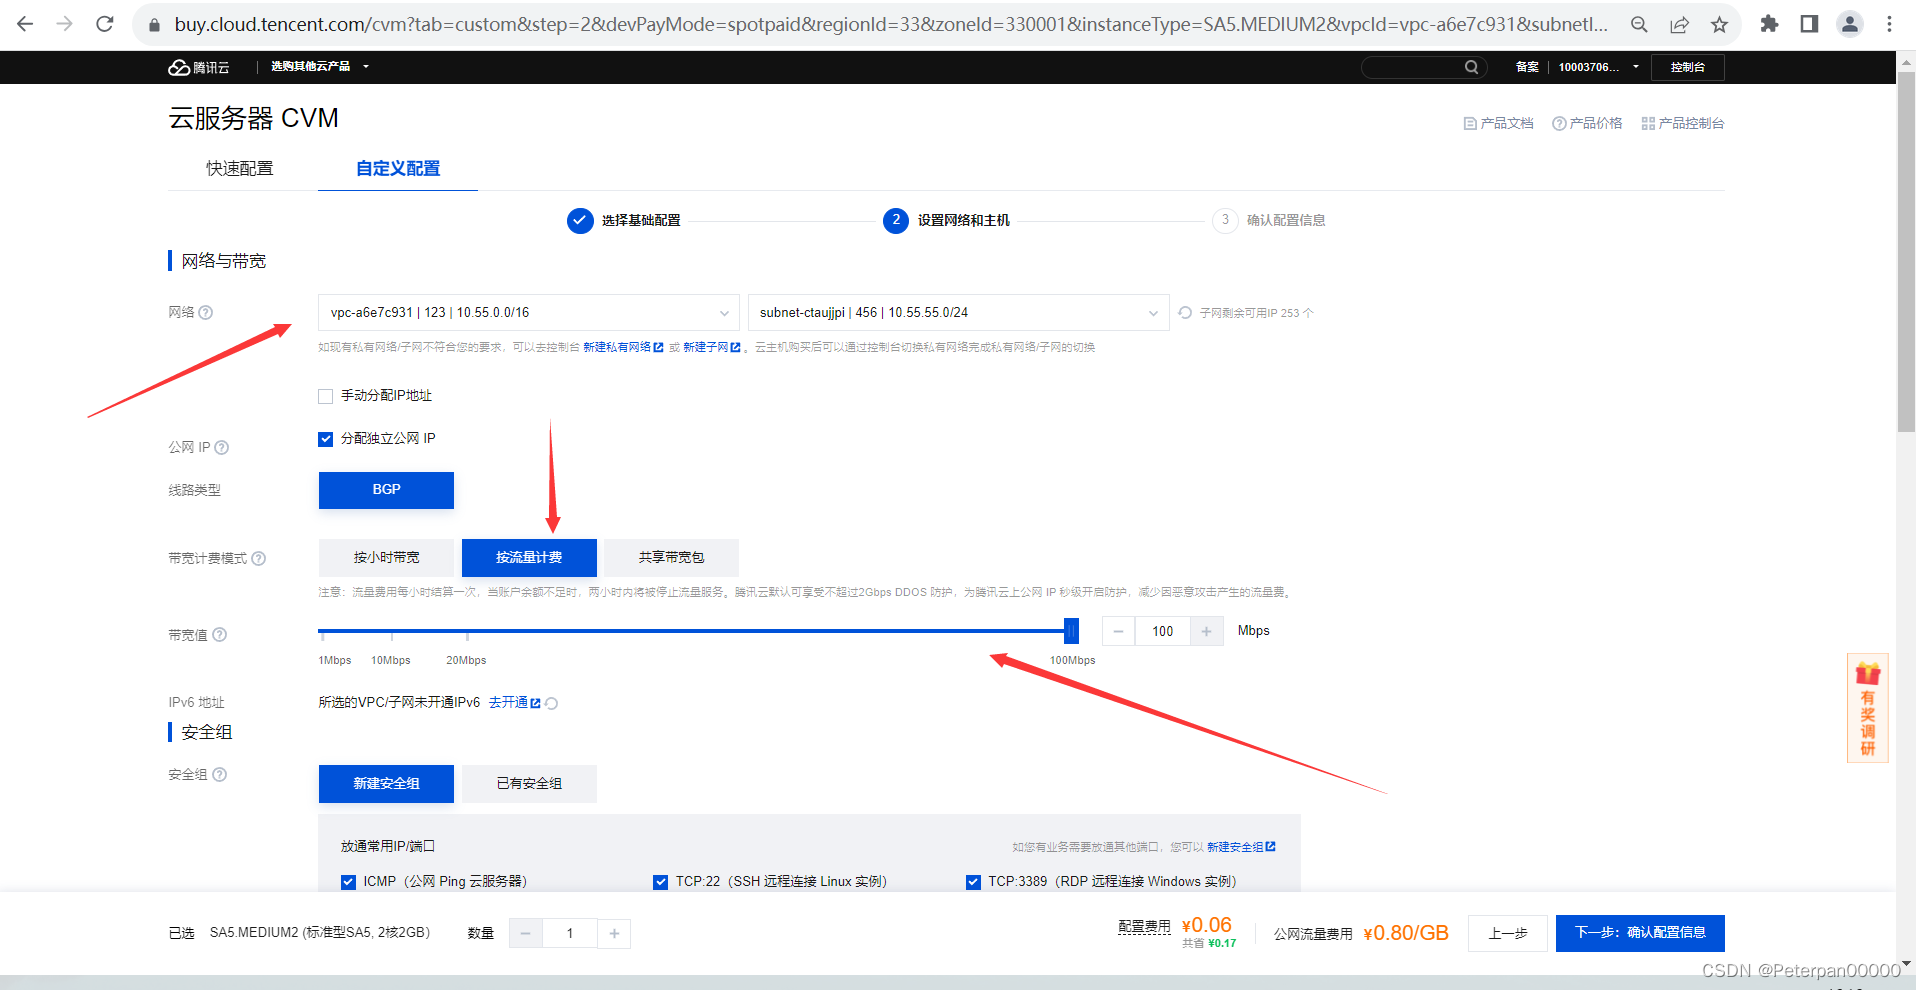Open the browser profile avatar

pyautogui.click(x=1850, y=24)
